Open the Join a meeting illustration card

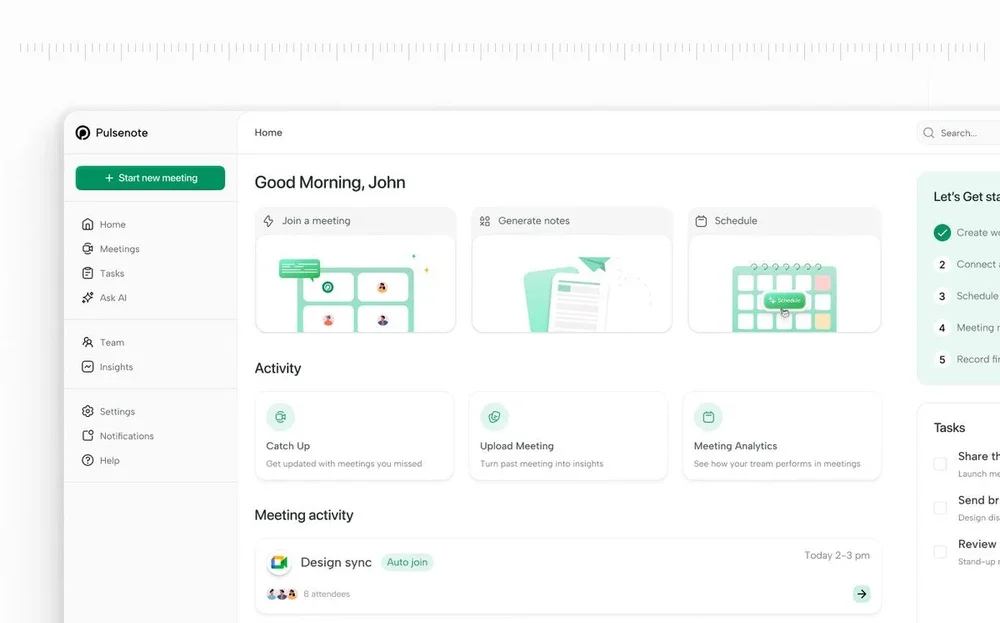355,284
